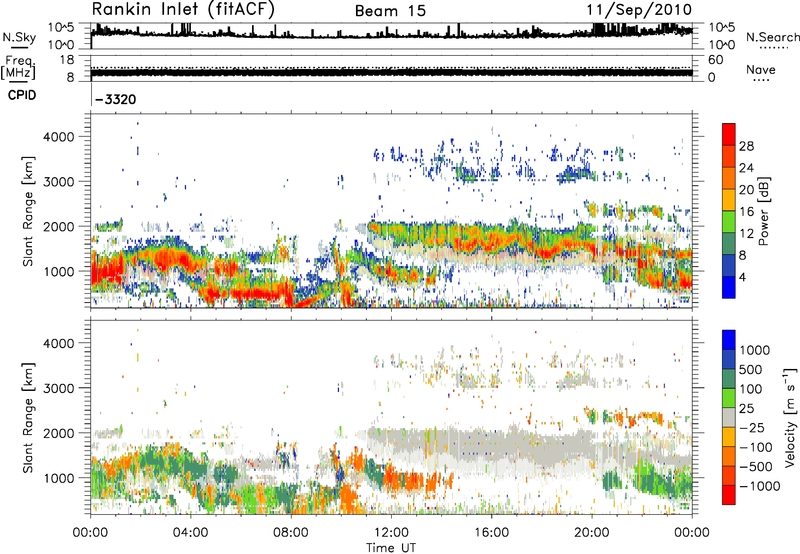
Task: Click the '04:00' time axis tick label
Action: pyautogui.click(x=191, y=533)
